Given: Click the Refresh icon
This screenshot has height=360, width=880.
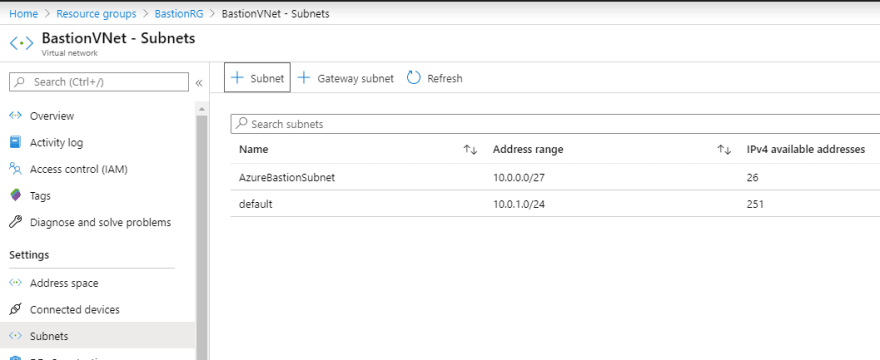Looking at the screenshot, I should click(414, 78).
